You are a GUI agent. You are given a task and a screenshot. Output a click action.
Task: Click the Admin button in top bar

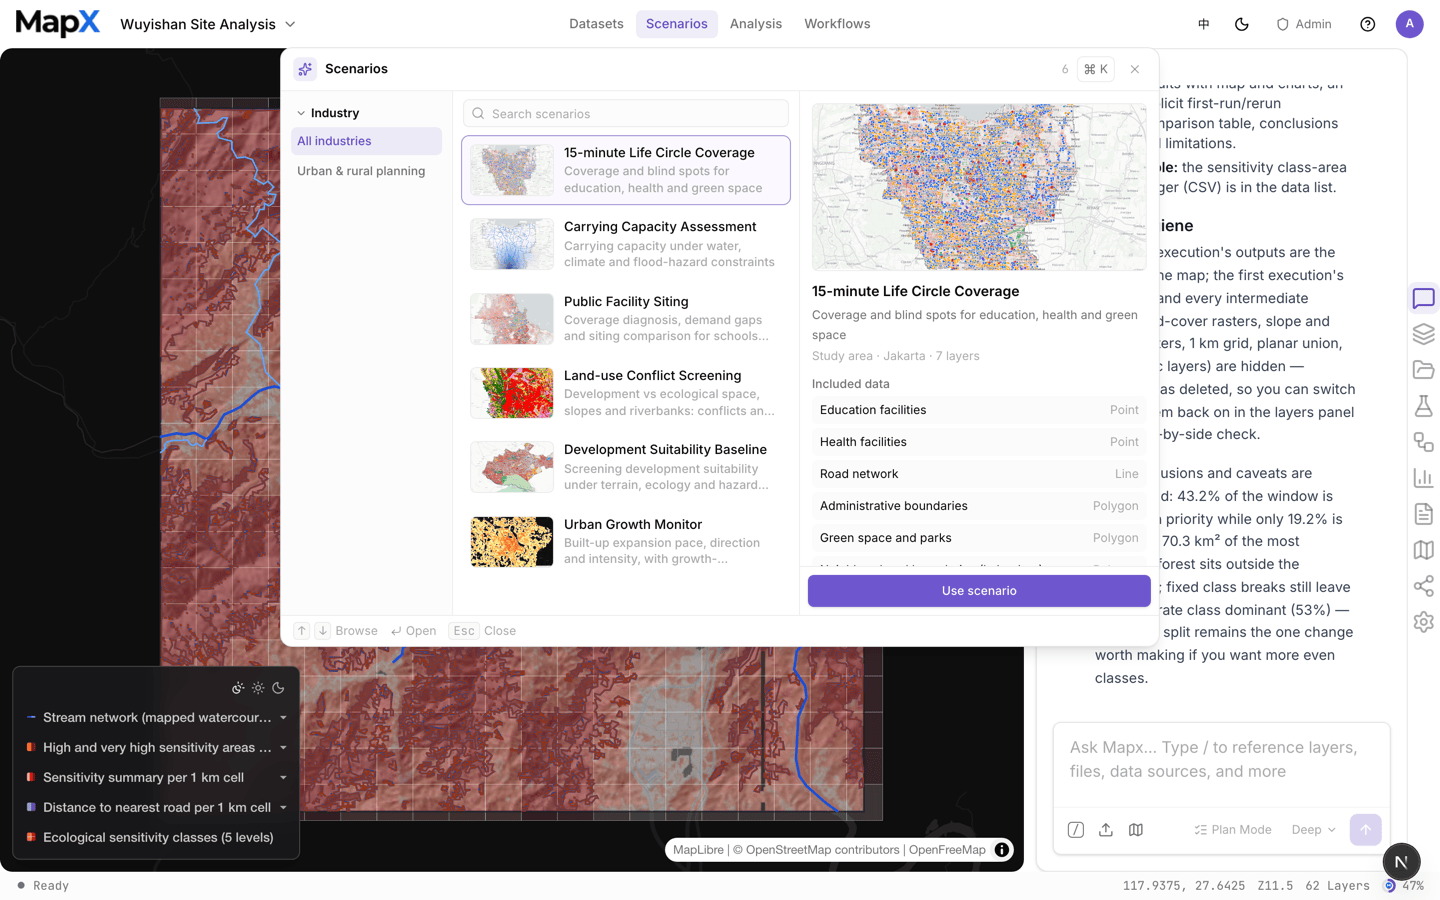tap(1304, 24)
